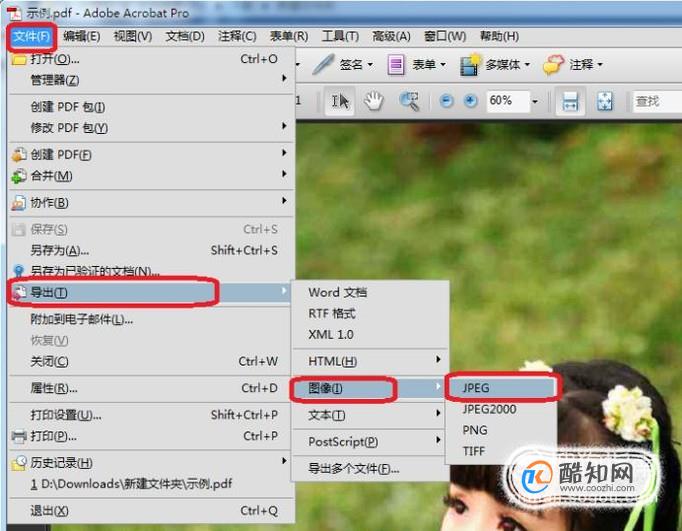This screenshot has width=682, height=531.
Task: Click the fit one full page icon
Action: tap(605, 101)
